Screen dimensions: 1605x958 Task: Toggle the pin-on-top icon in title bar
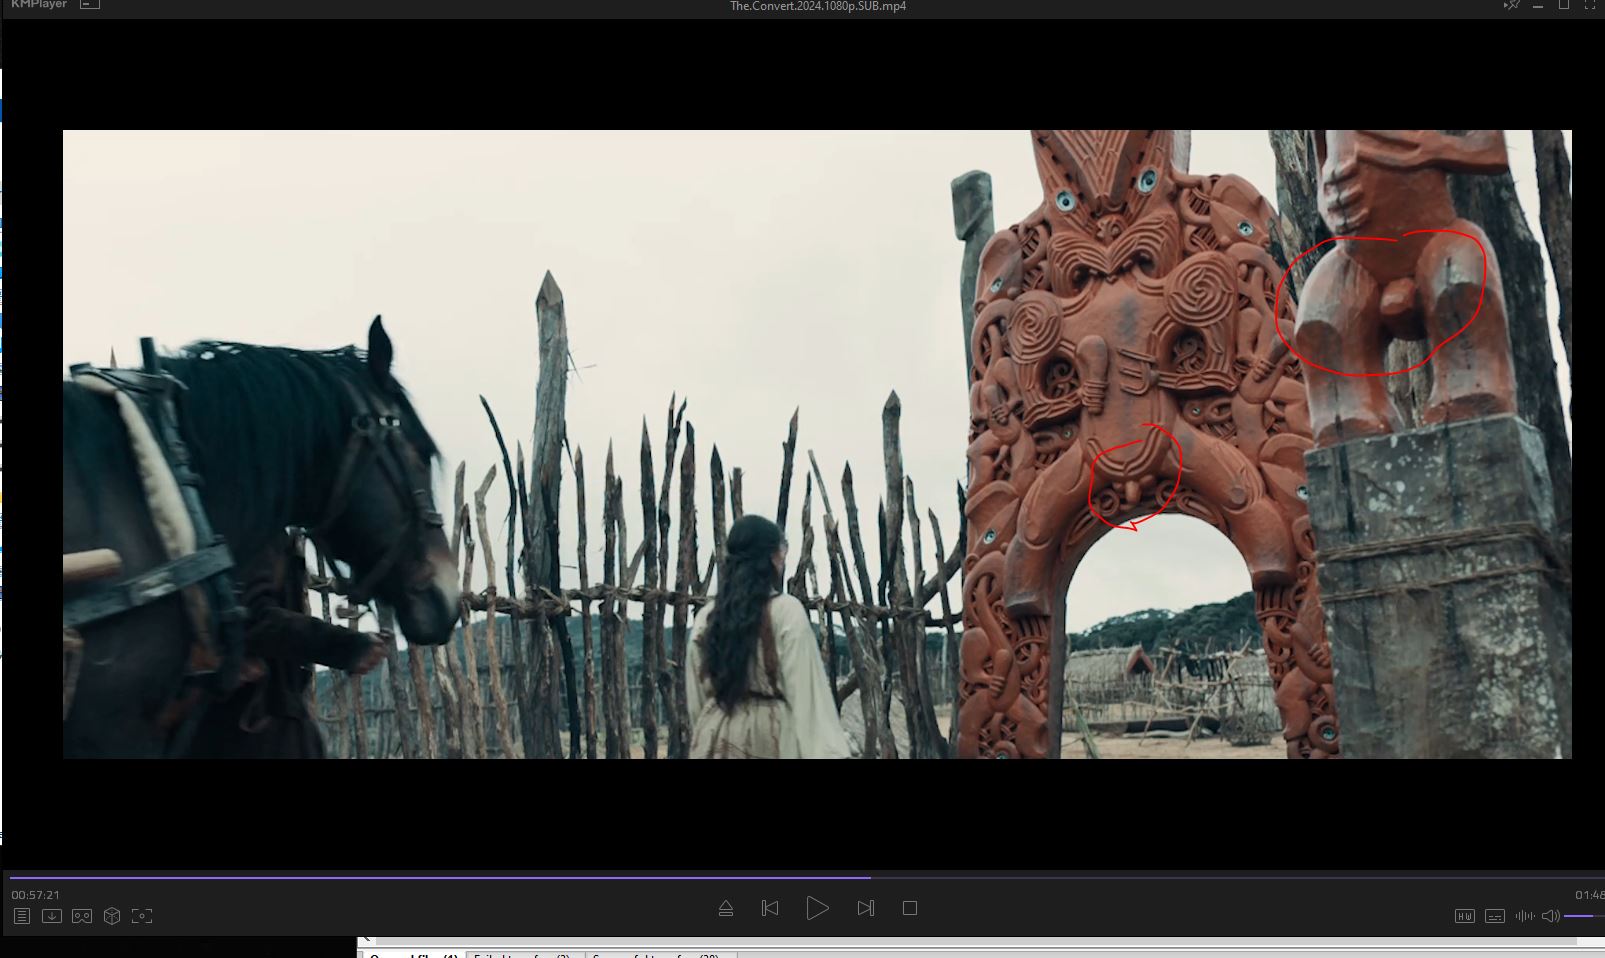(x=1511, y=6)
